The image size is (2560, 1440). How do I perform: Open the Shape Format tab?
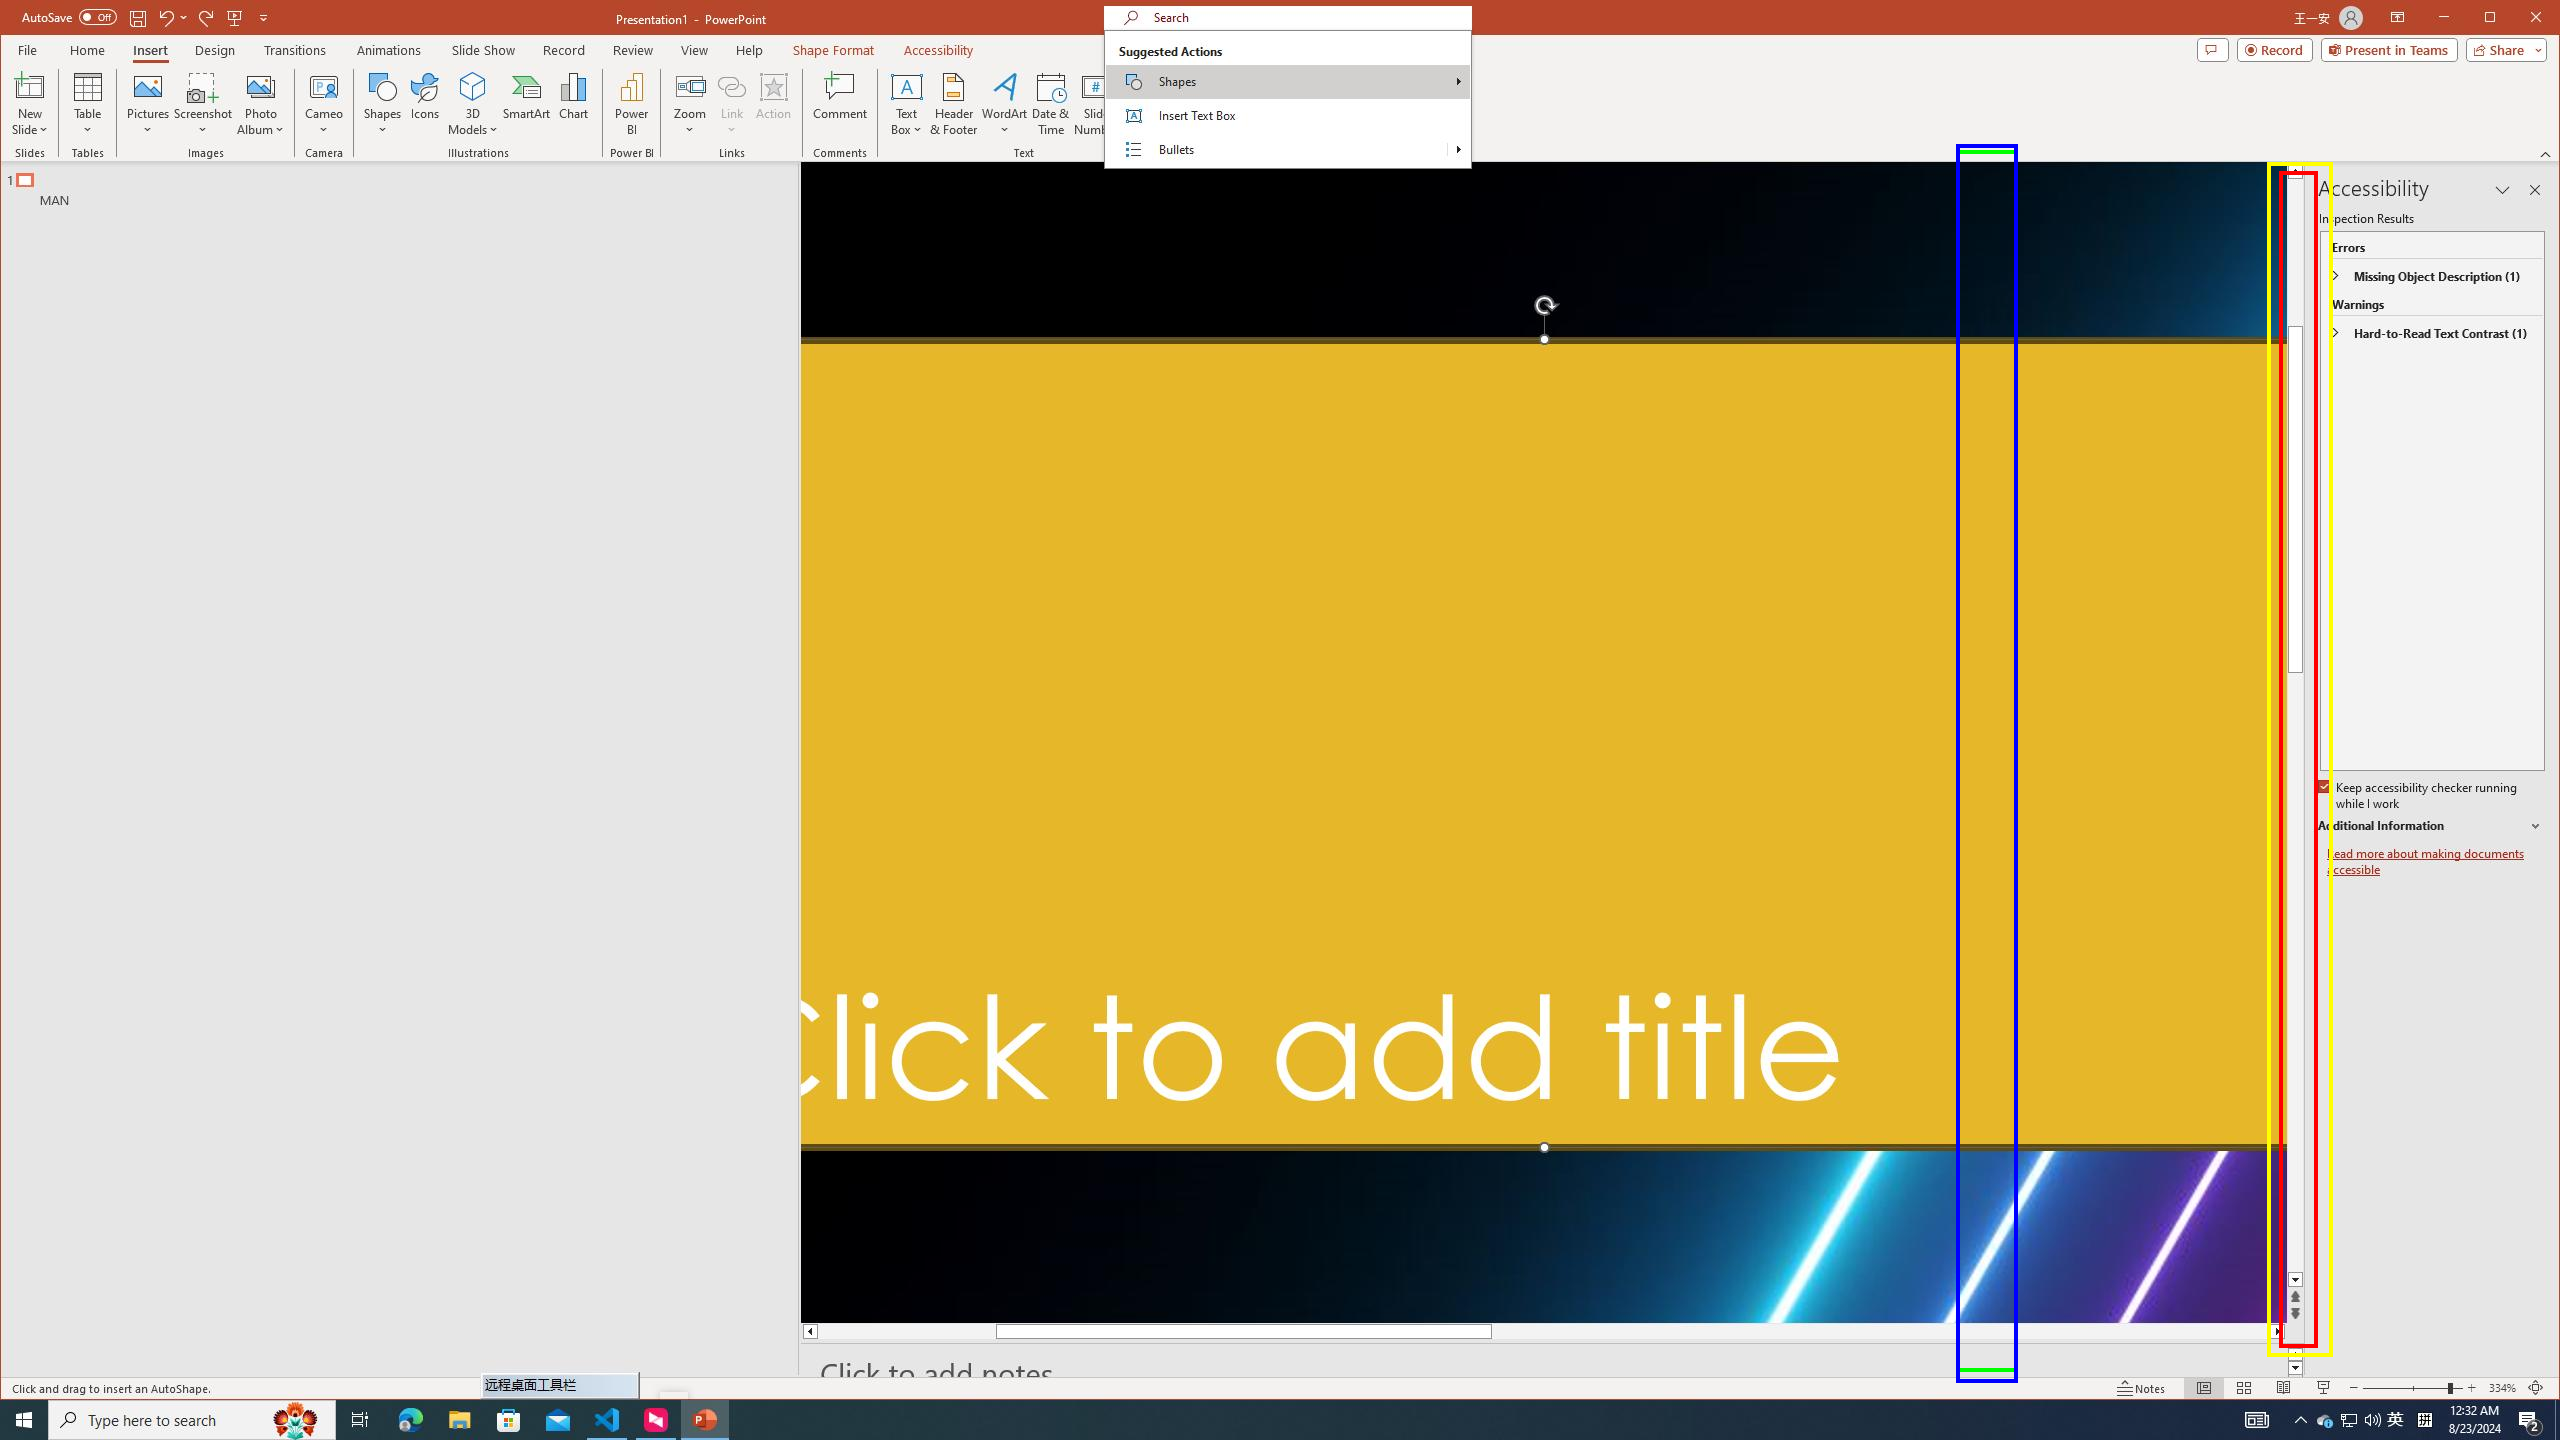[833, 50]
